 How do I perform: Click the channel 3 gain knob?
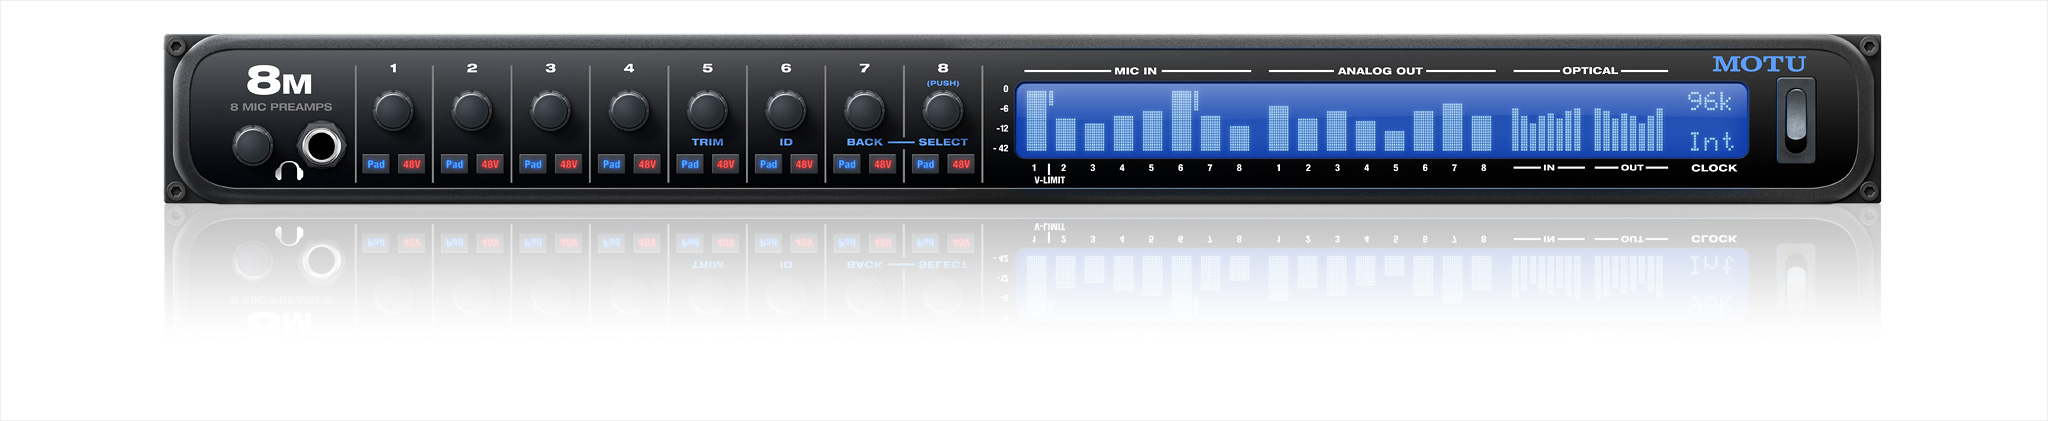pyautogui.click(x=550, y=111)
